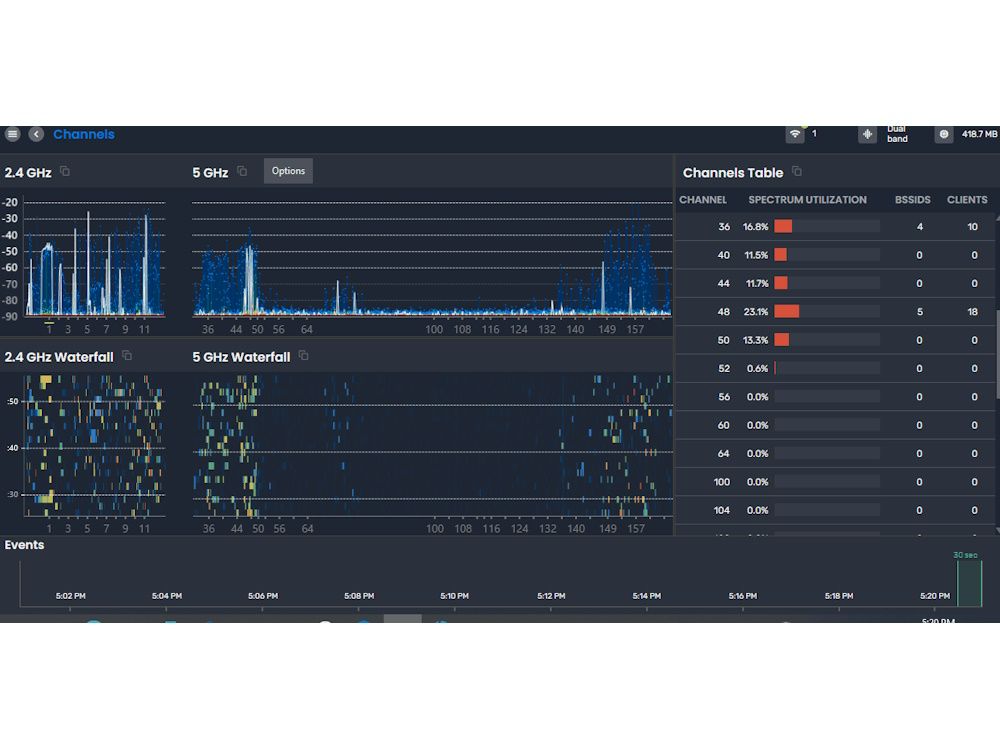Go back using the left arrow icon
This screenshot has height=750, width=1000.
[x=36, y=134]
